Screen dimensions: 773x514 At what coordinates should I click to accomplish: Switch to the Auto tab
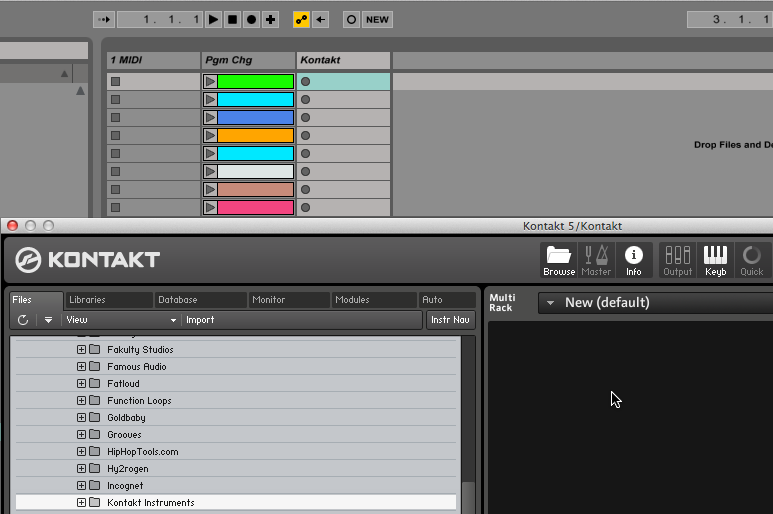pos(447,300)
